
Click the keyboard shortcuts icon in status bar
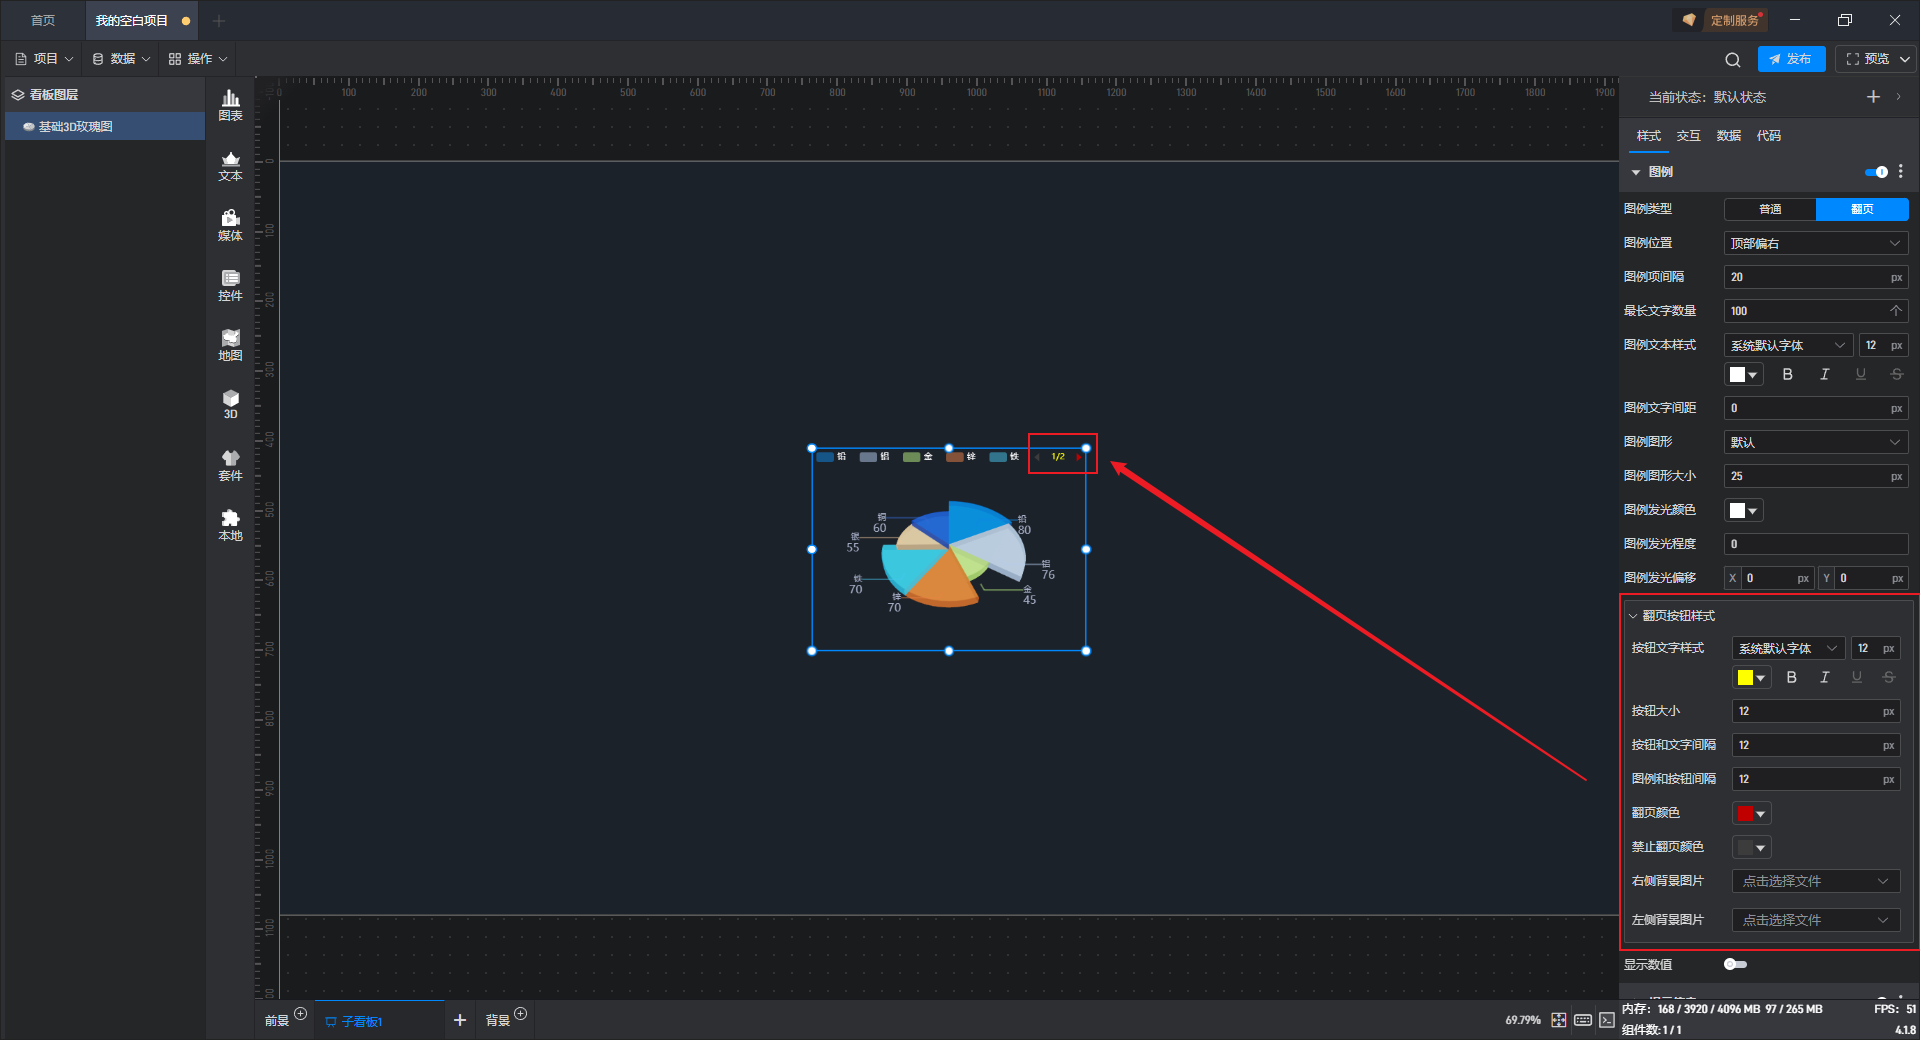pyautogui.click(x=1583, y=1020)
